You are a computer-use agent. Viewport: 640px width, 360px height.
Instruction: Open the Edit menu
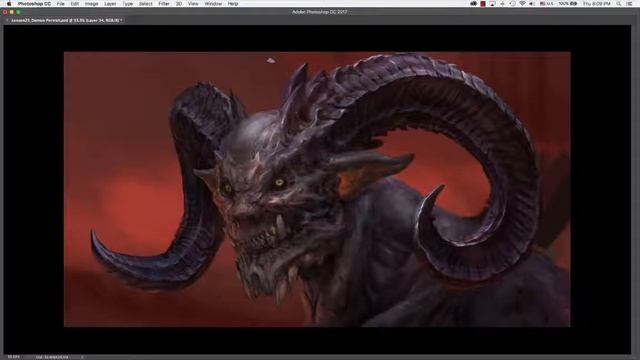[x=75, y=4]
